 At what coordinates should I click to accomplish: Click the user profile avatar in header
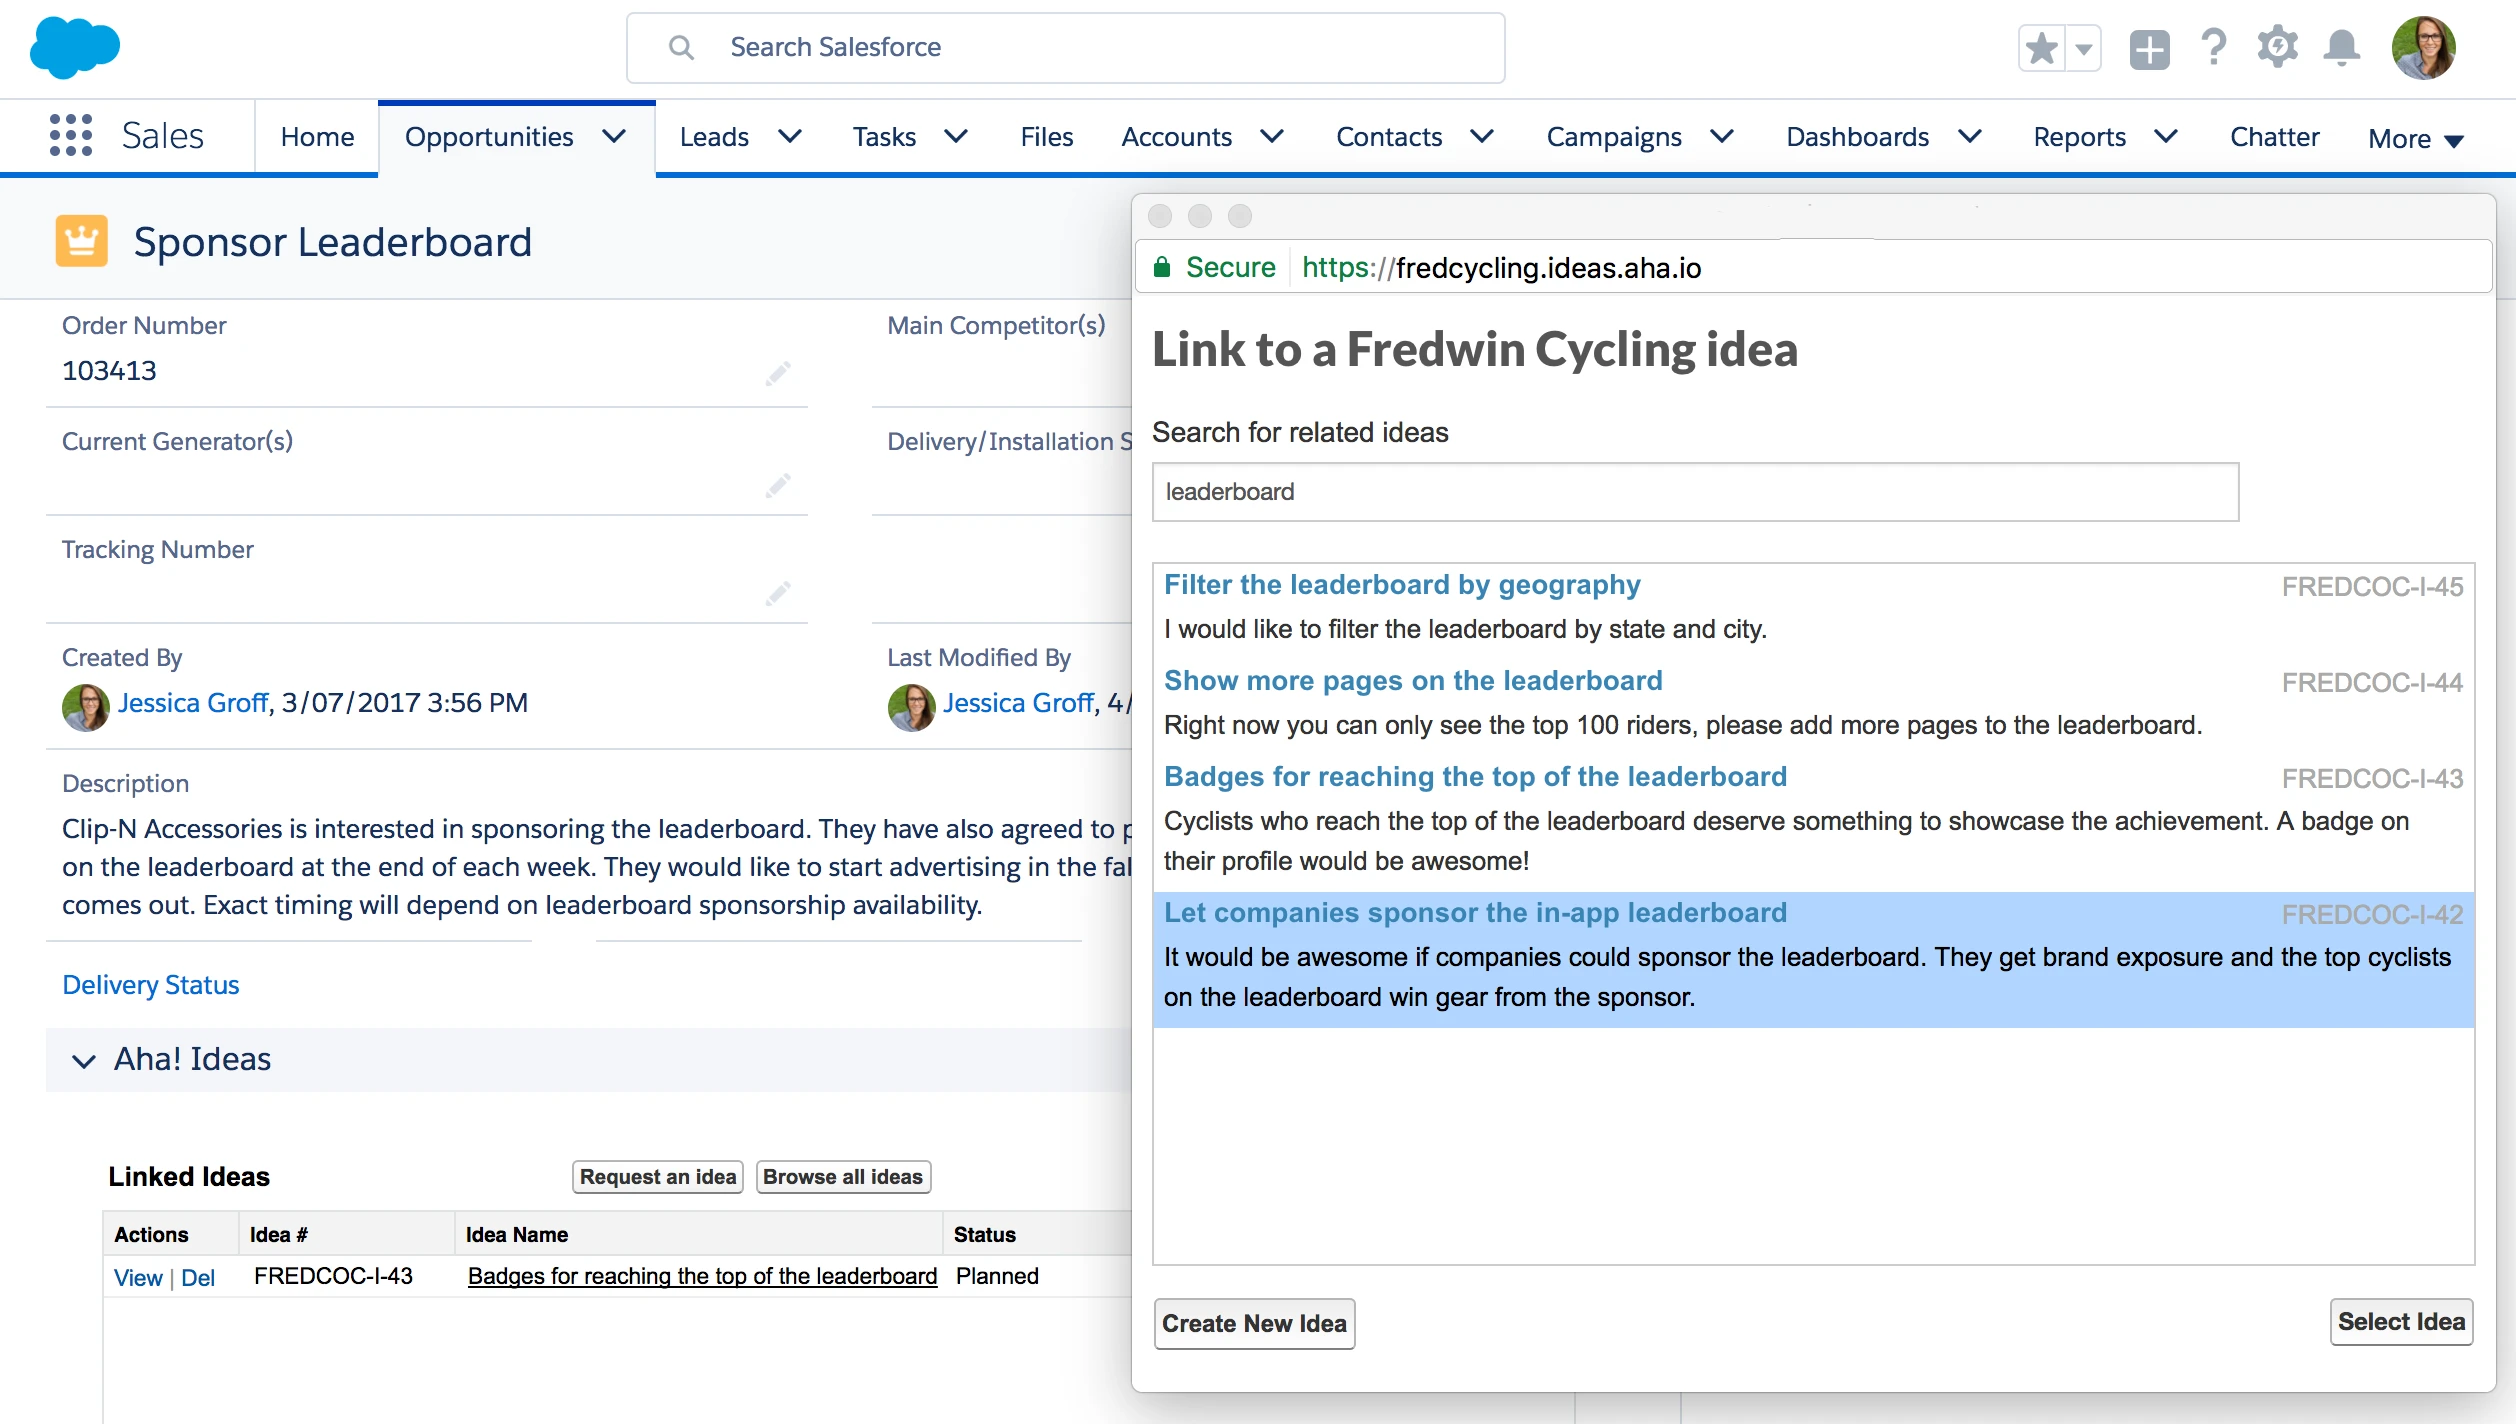coord(2423,47)
